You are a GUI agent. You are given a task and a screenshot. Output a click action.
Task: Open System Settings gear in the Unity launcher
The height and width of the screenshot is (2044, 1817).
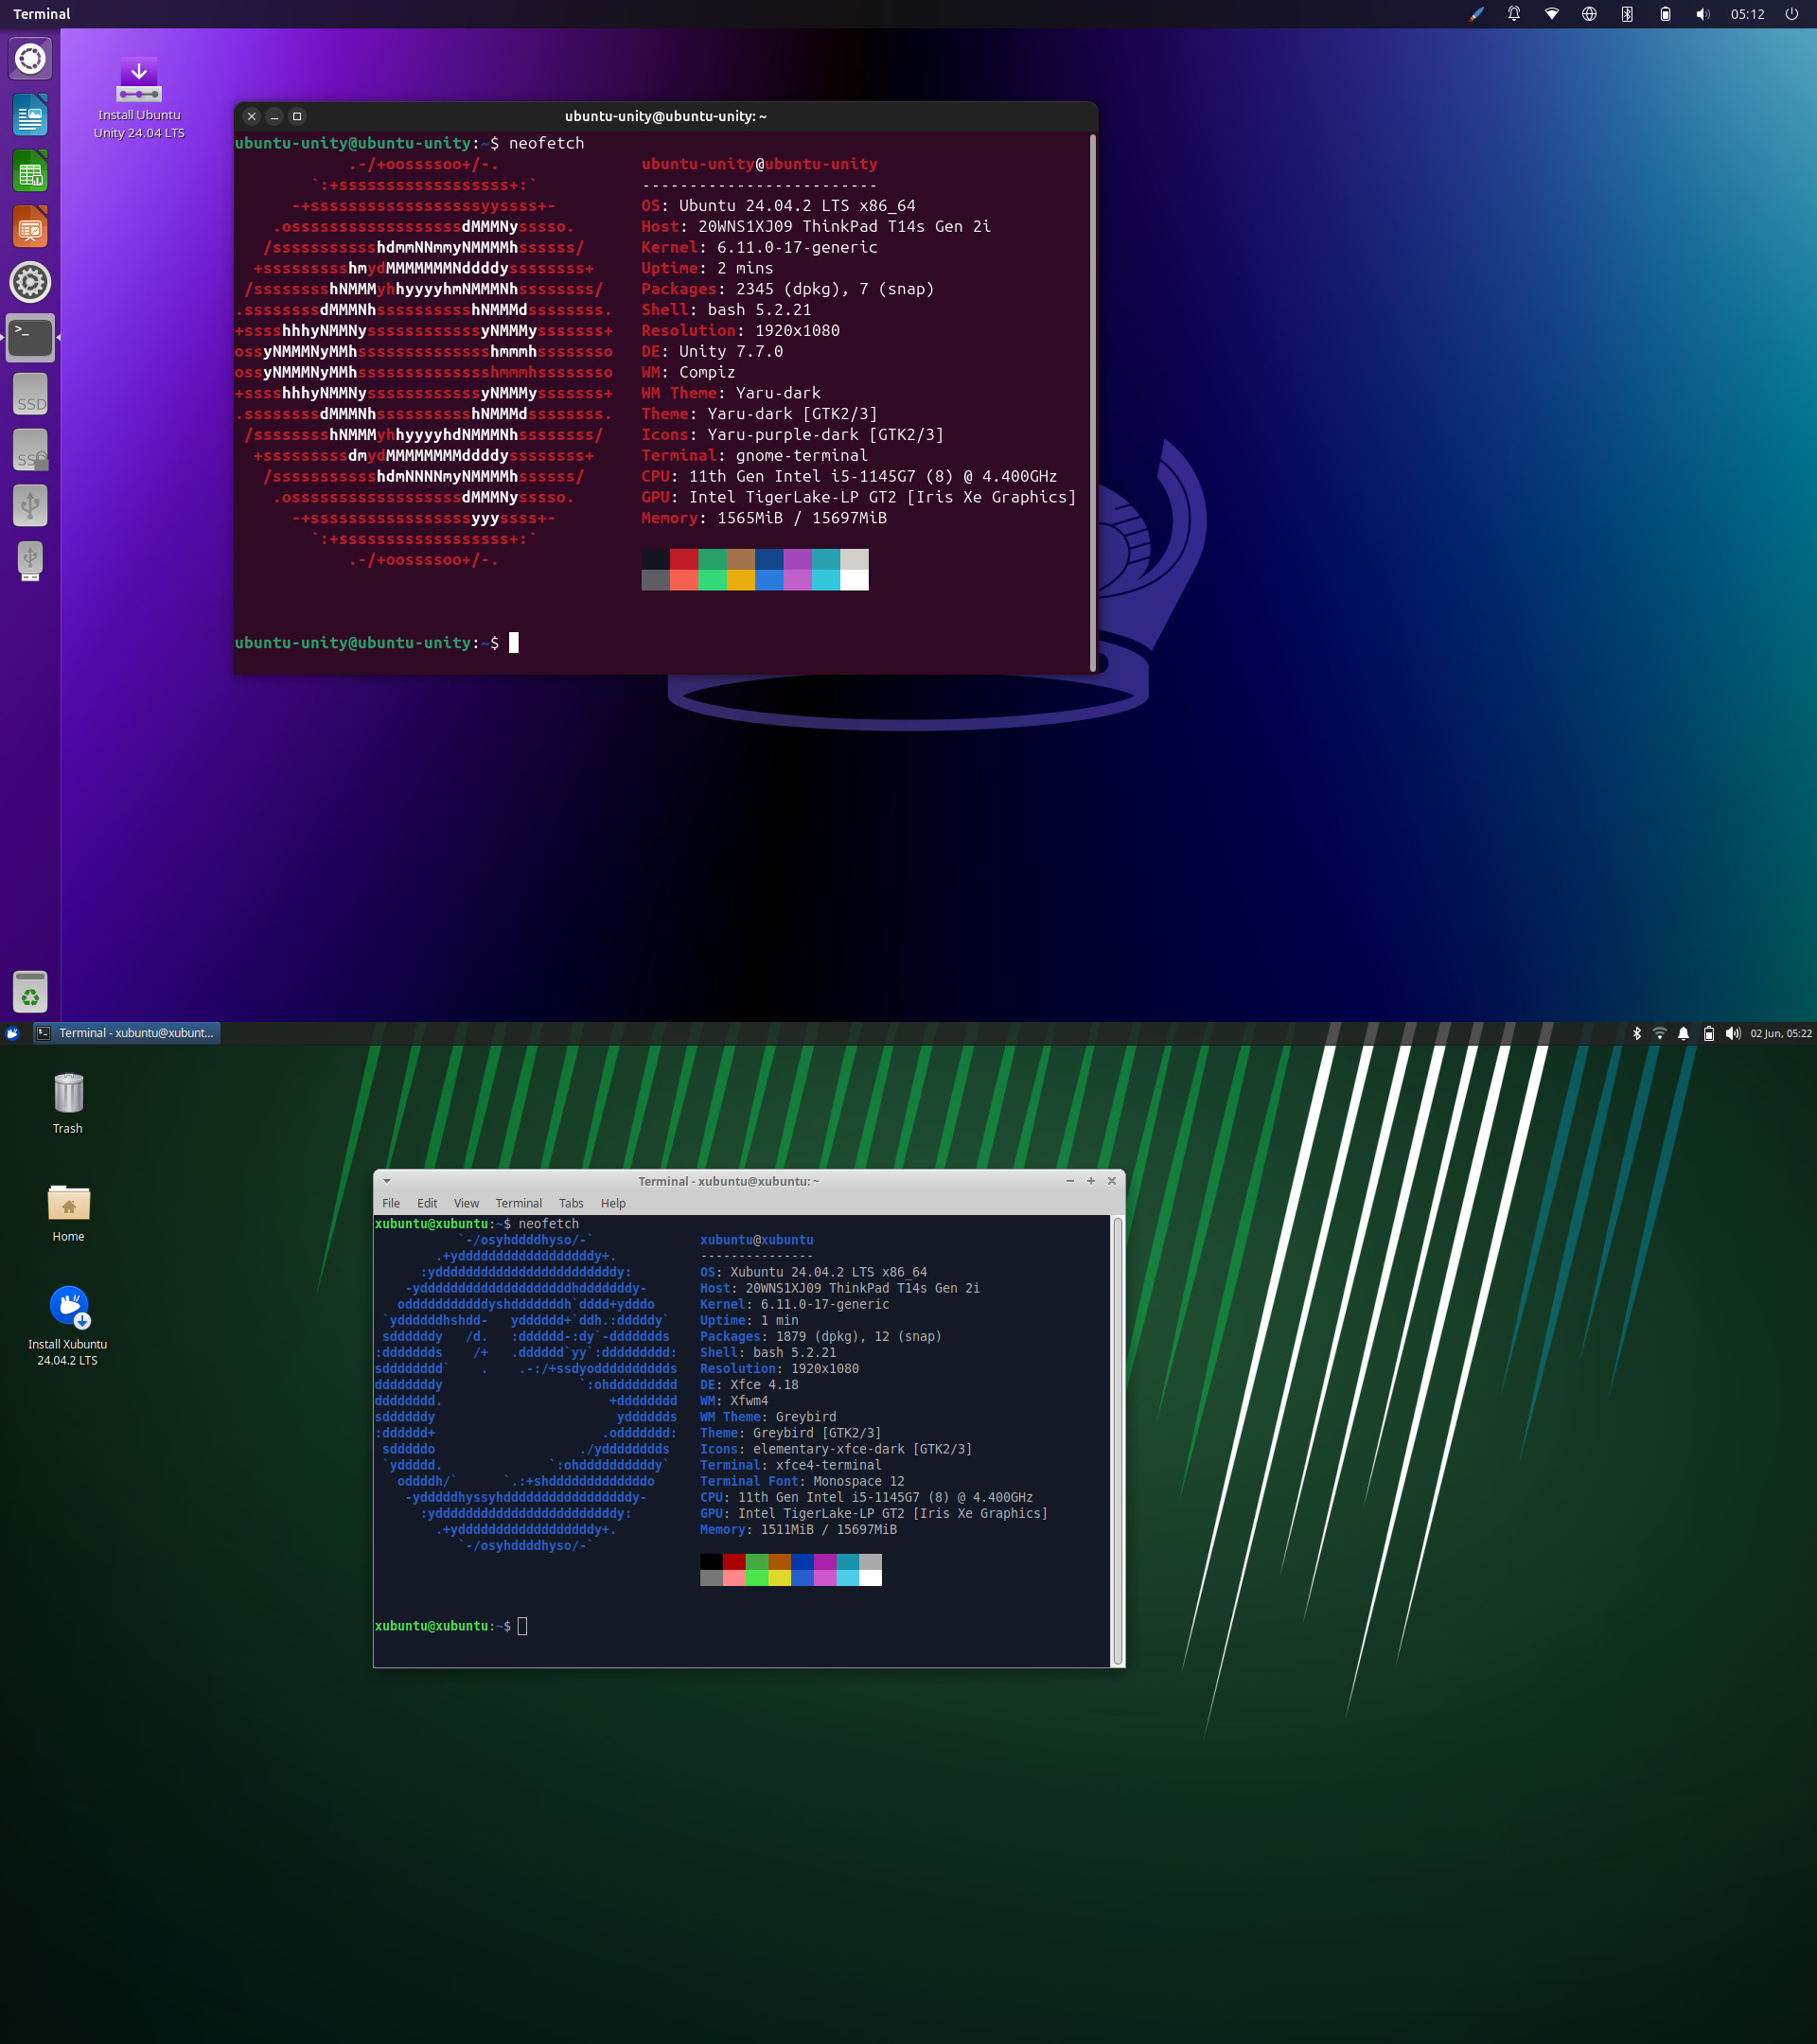coord(30,283)
